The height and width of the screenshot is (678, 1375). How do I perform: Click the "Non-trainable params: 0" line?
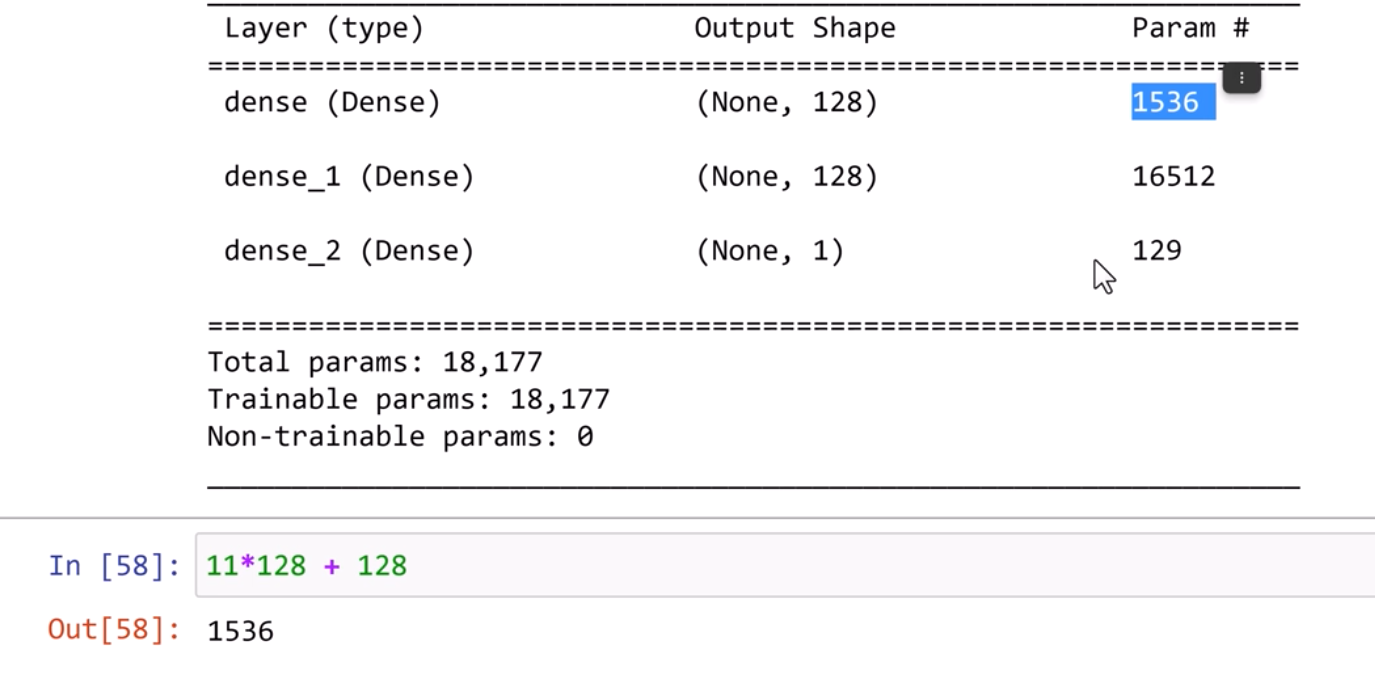(x=399, y=437)
